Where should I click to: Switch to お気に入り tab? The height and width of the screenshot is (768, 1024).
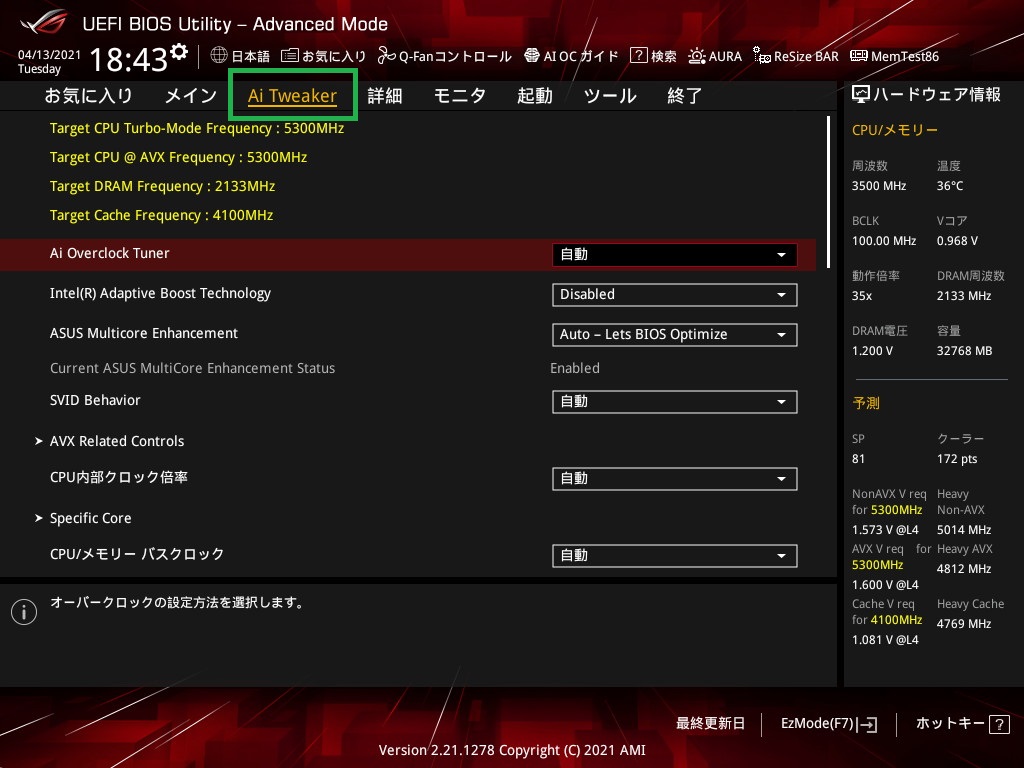coord(88,95)
